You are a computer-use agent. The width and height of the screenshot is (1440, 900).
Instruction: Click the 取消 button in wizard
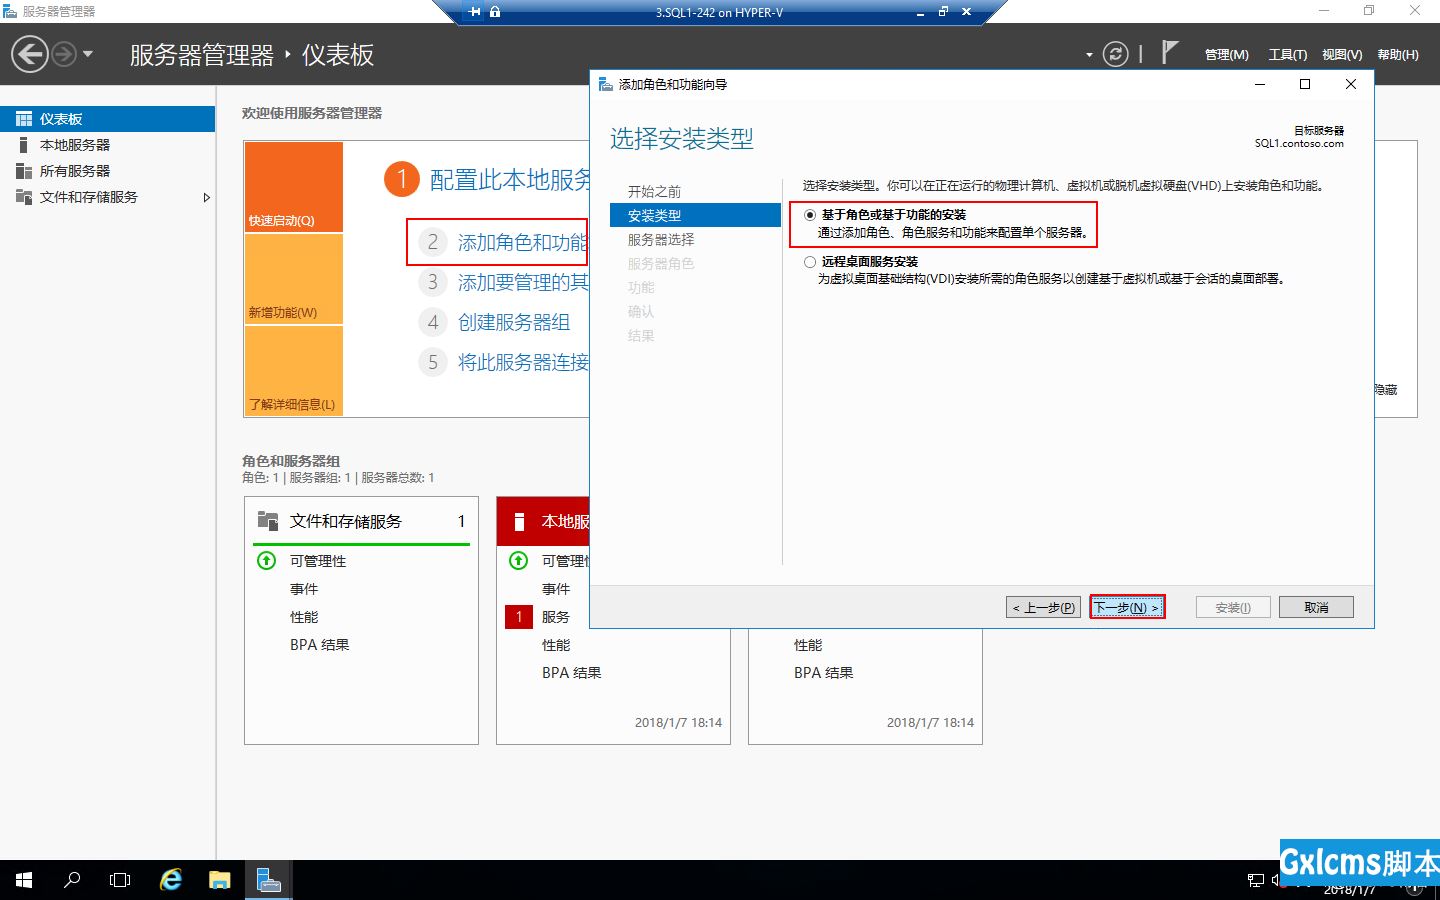point(1316,607)
